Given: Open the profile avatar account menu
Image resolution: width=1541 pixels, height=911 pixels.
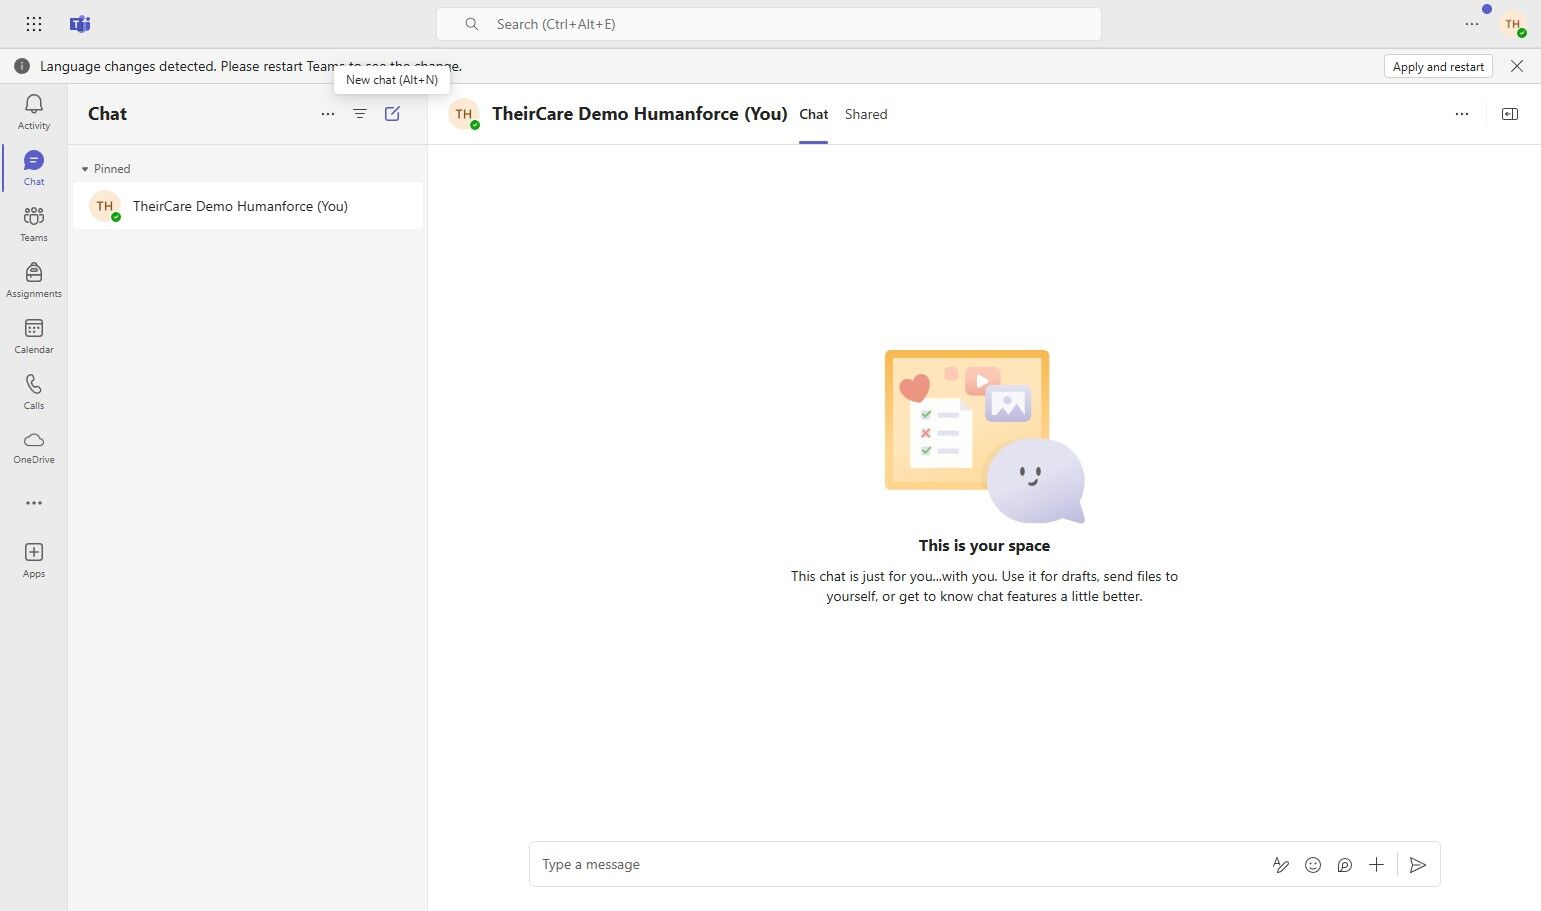Looking at the screenshot, I should pos(1513,24).
